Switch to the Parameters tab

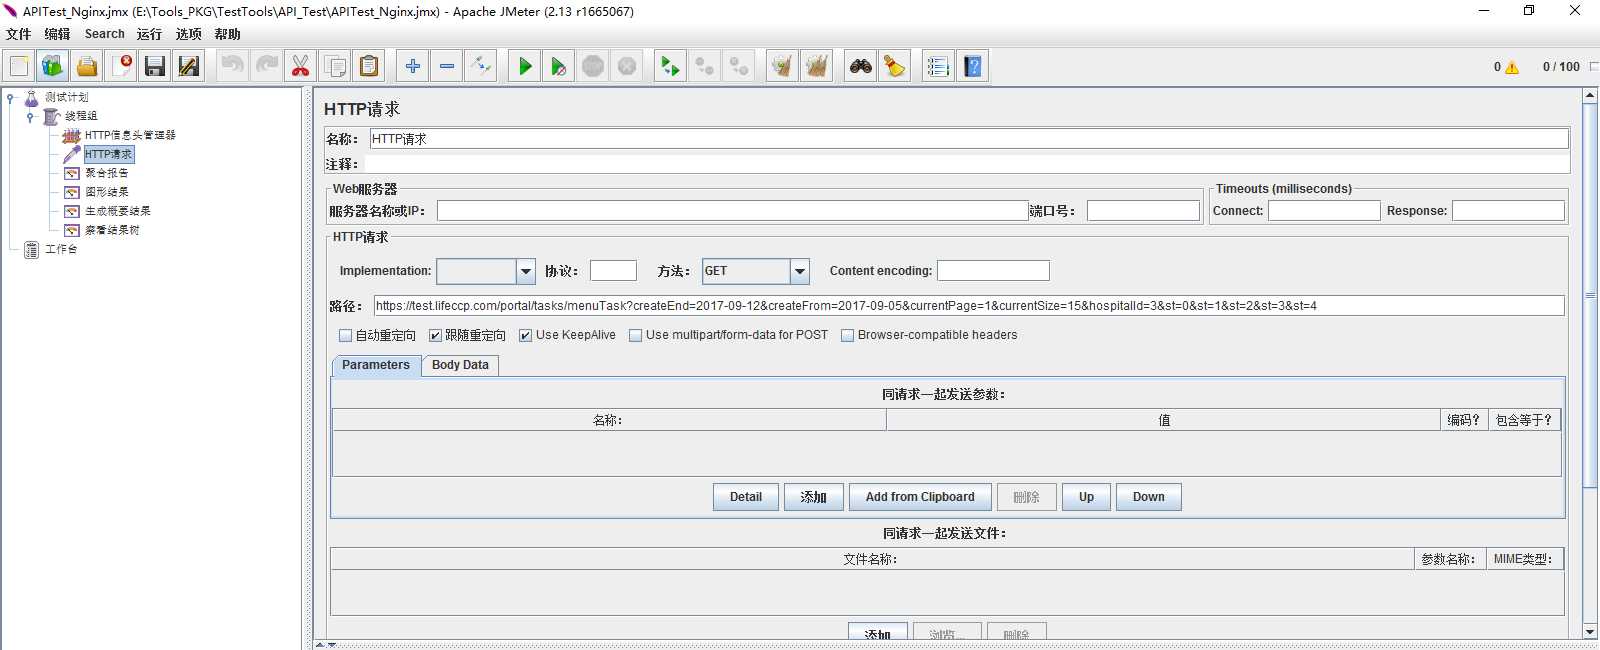pos(376,365)
